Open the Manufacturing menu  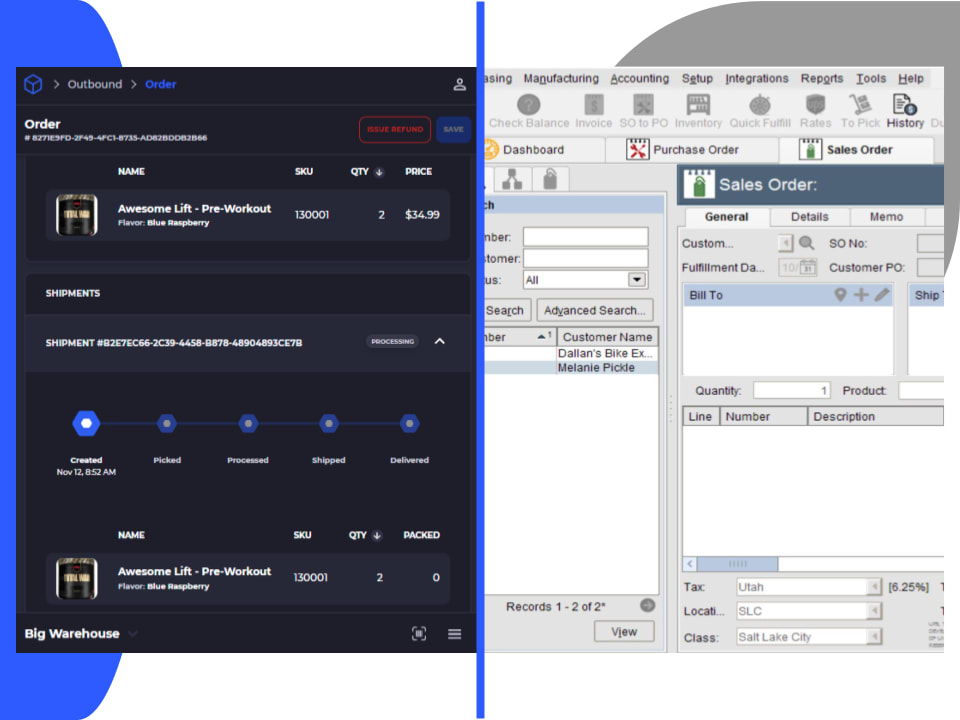click(x=561, y=78)
